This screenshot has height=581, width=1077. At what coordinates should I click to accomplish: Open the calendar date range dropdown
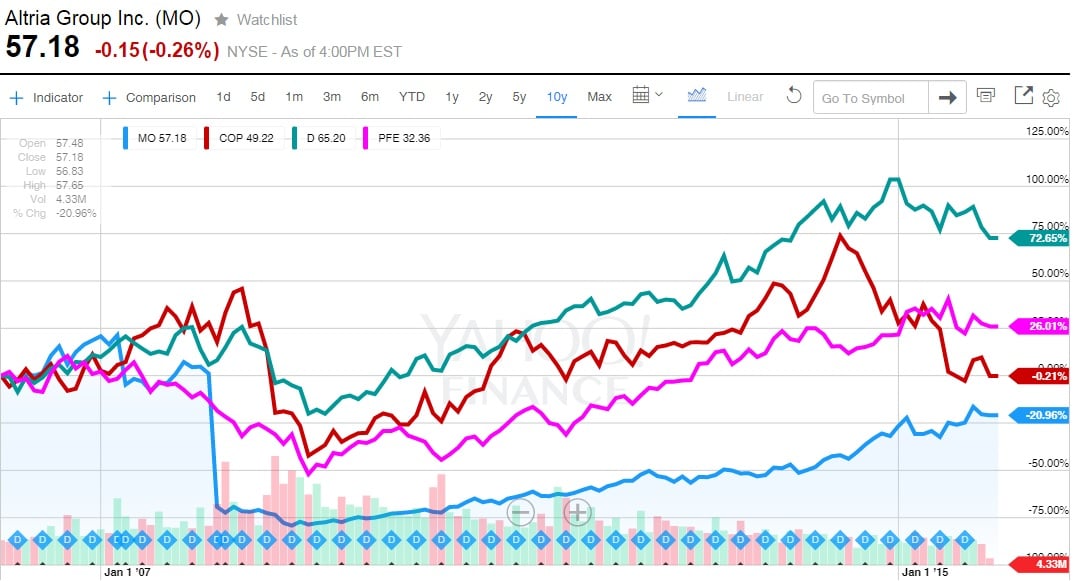(x=648, y=96)
